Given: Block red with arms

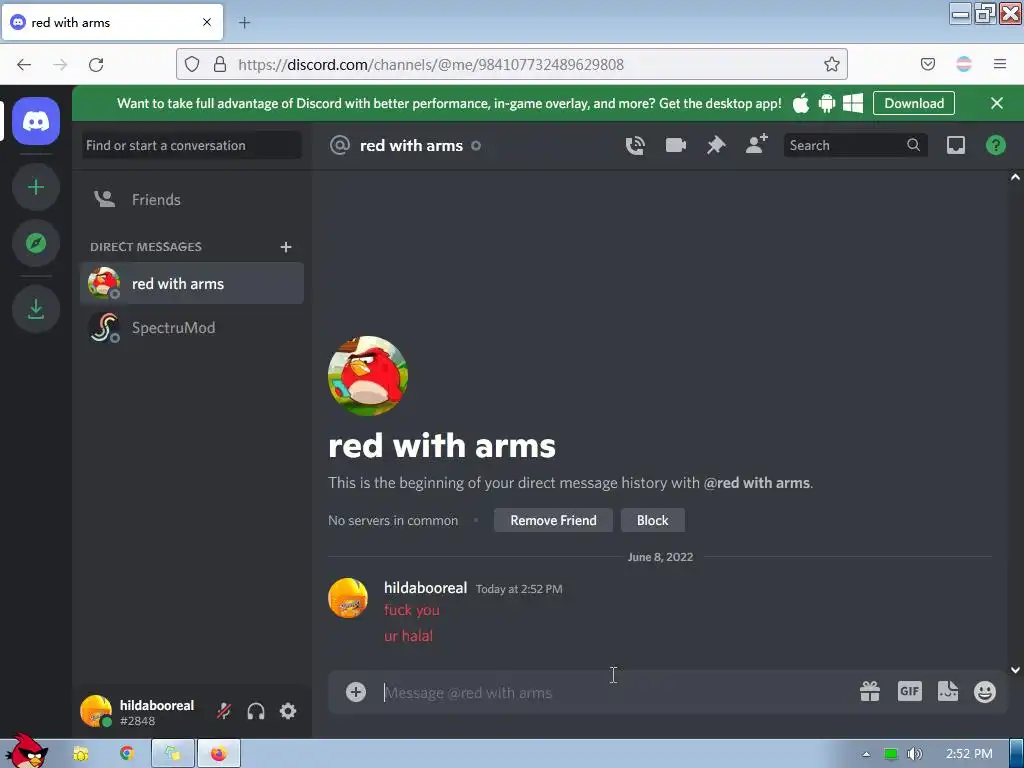Looking at the screenshot, I should point(652,520).
